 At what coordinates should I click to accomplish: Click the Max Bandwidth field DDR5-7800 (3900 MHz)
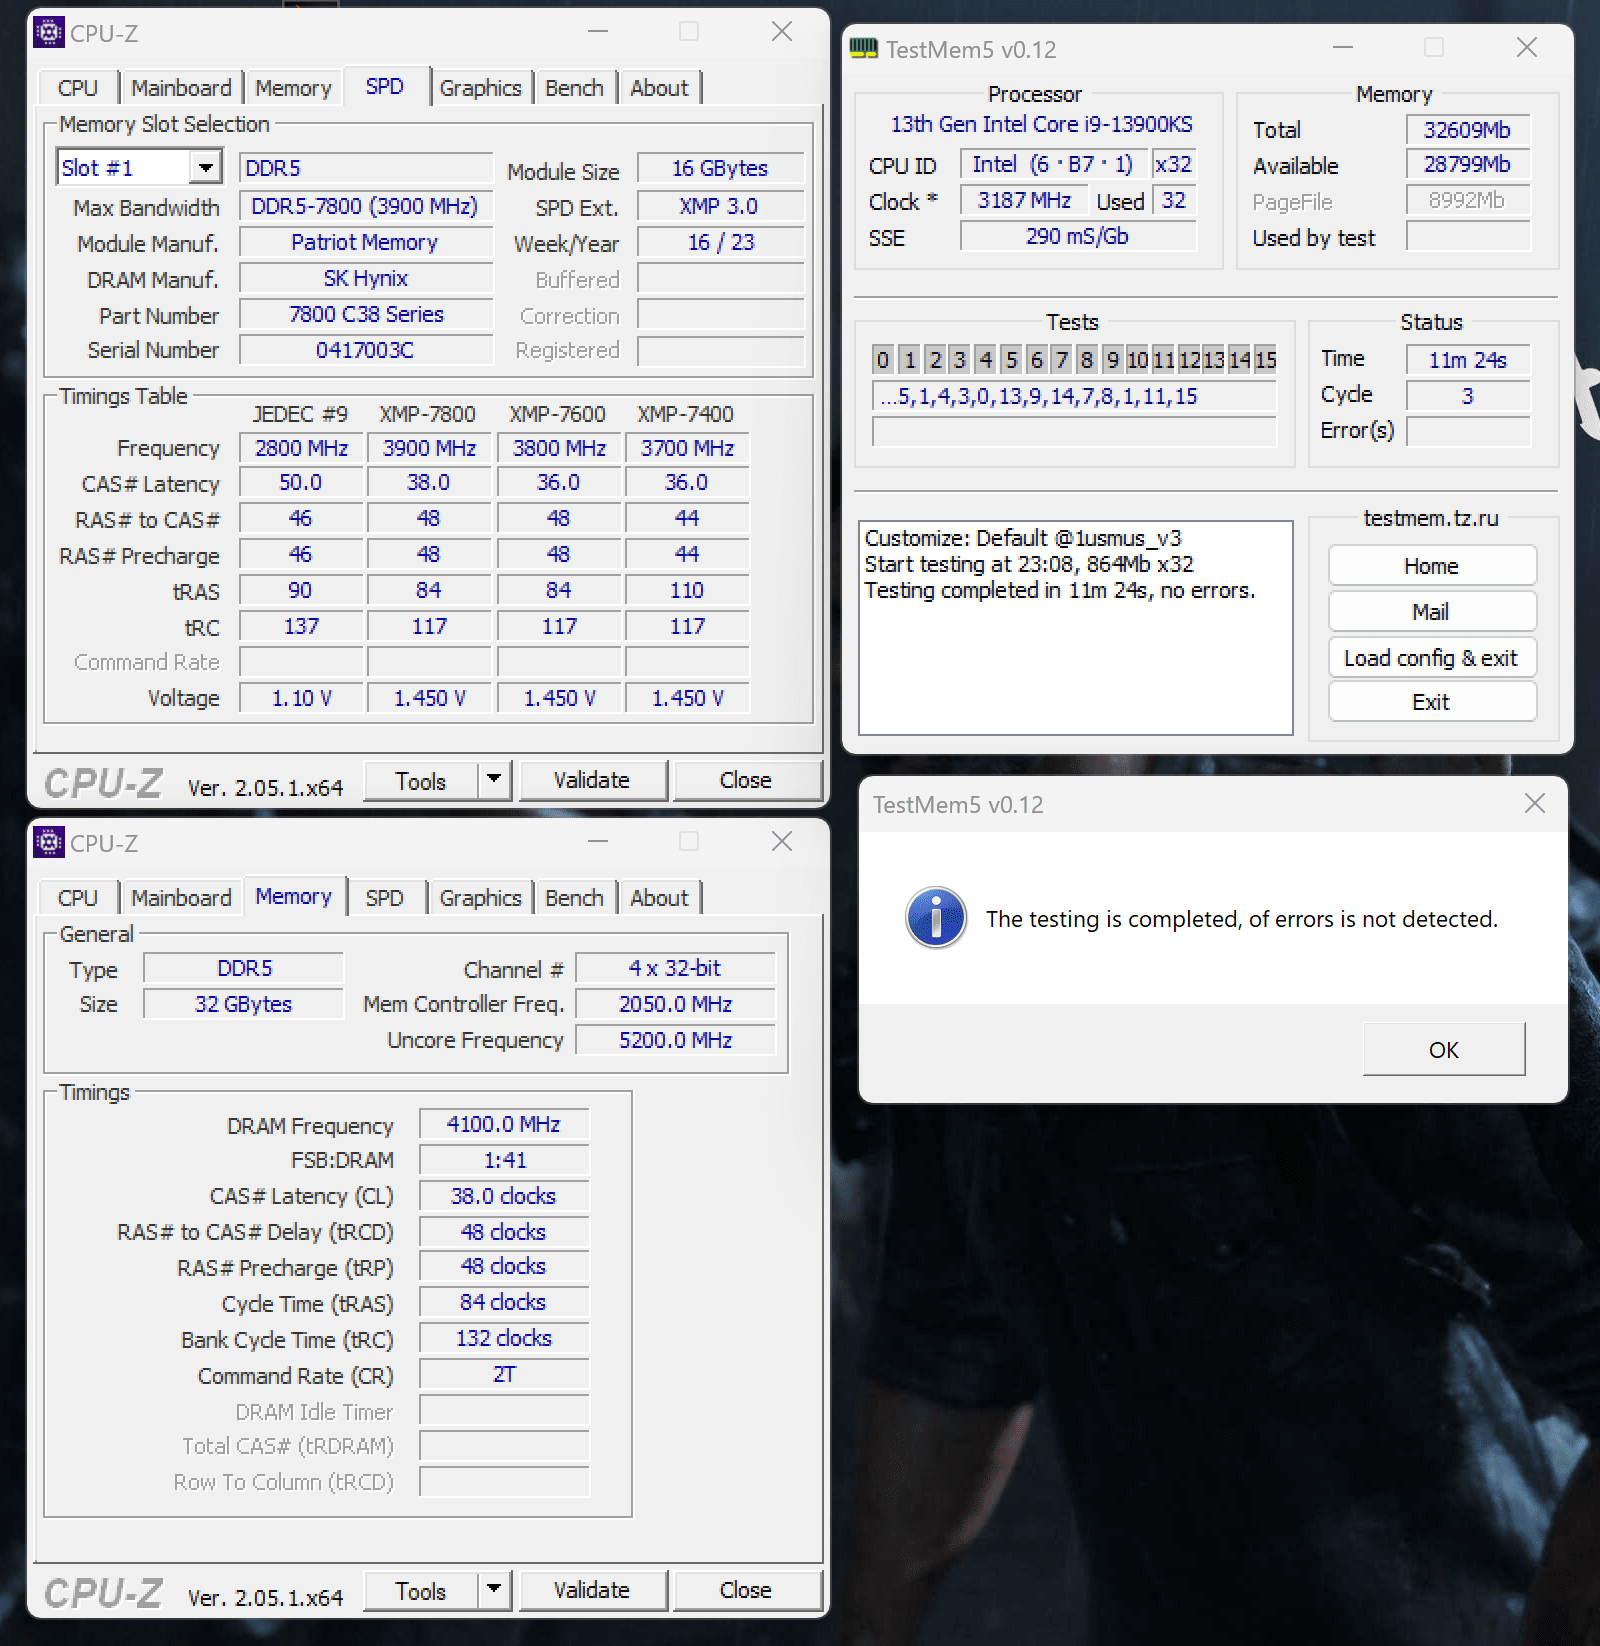click(365, 206)
